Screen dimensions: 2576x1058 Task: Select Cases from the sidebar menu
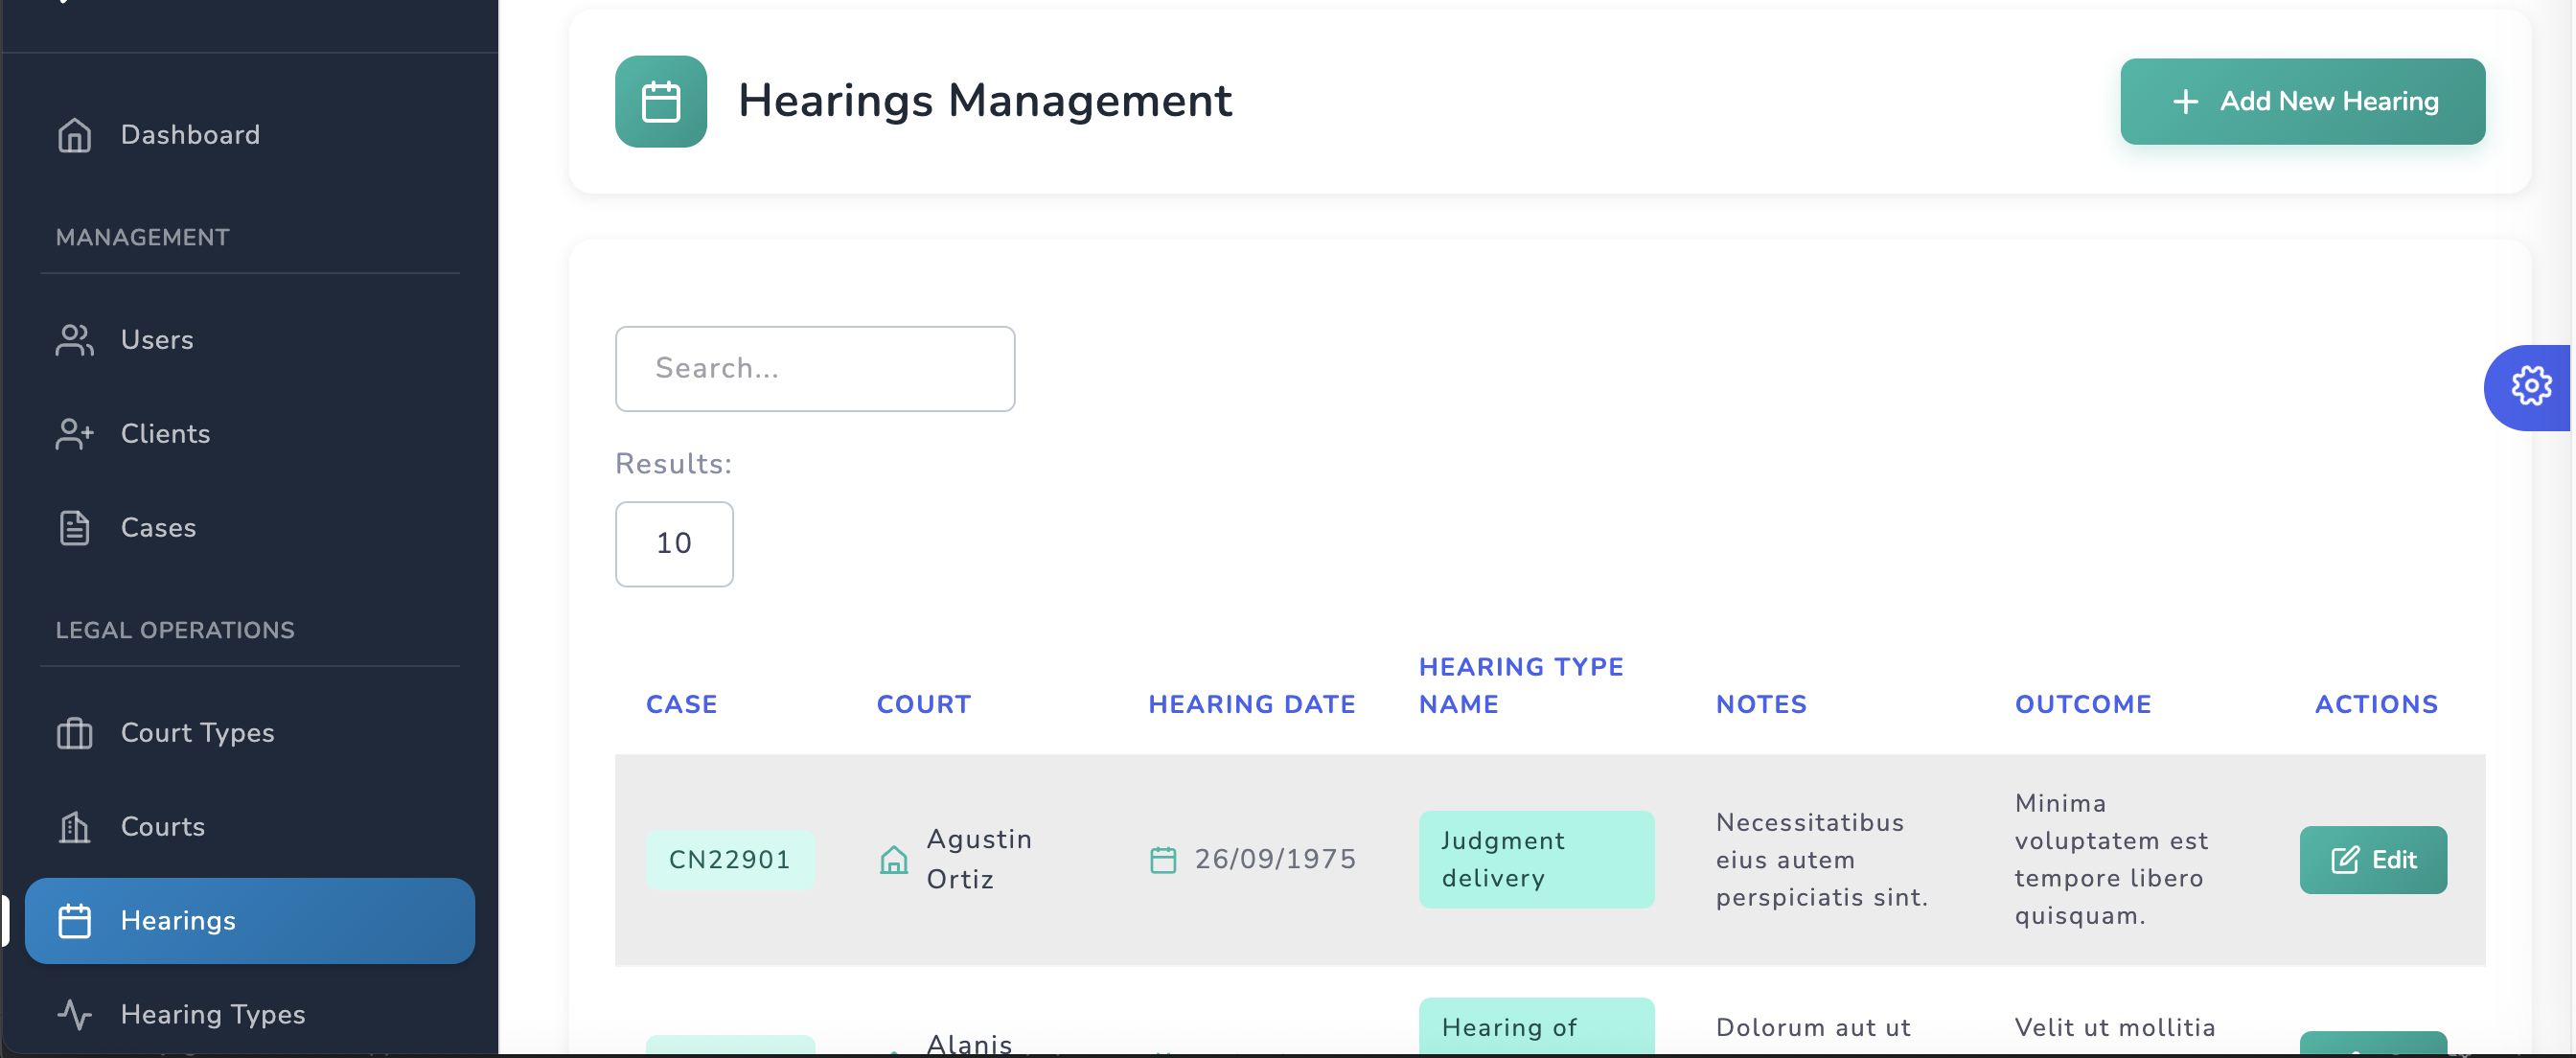coord(157,528)
